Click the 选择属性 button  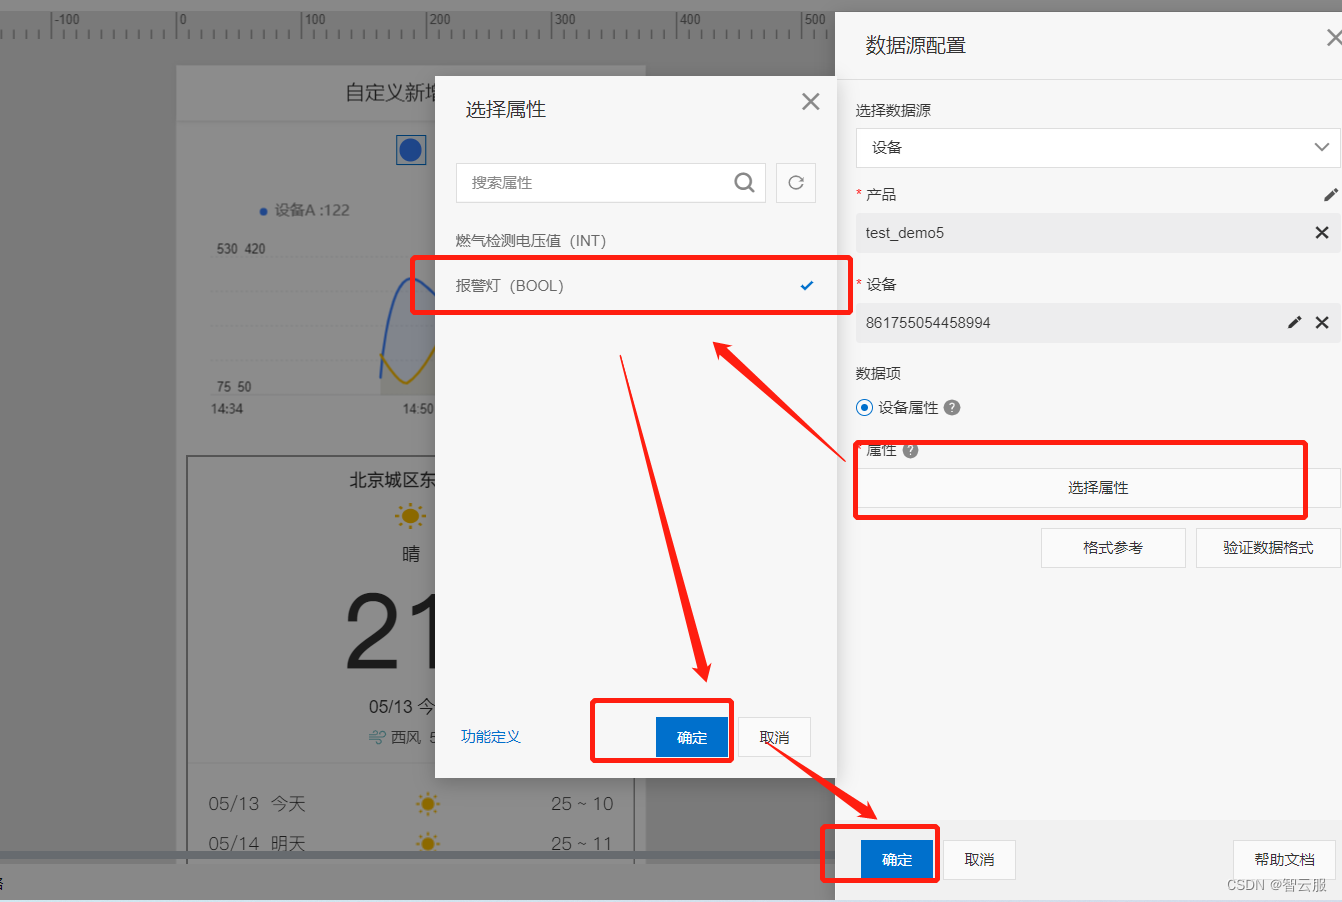[x=1098, y=488]
